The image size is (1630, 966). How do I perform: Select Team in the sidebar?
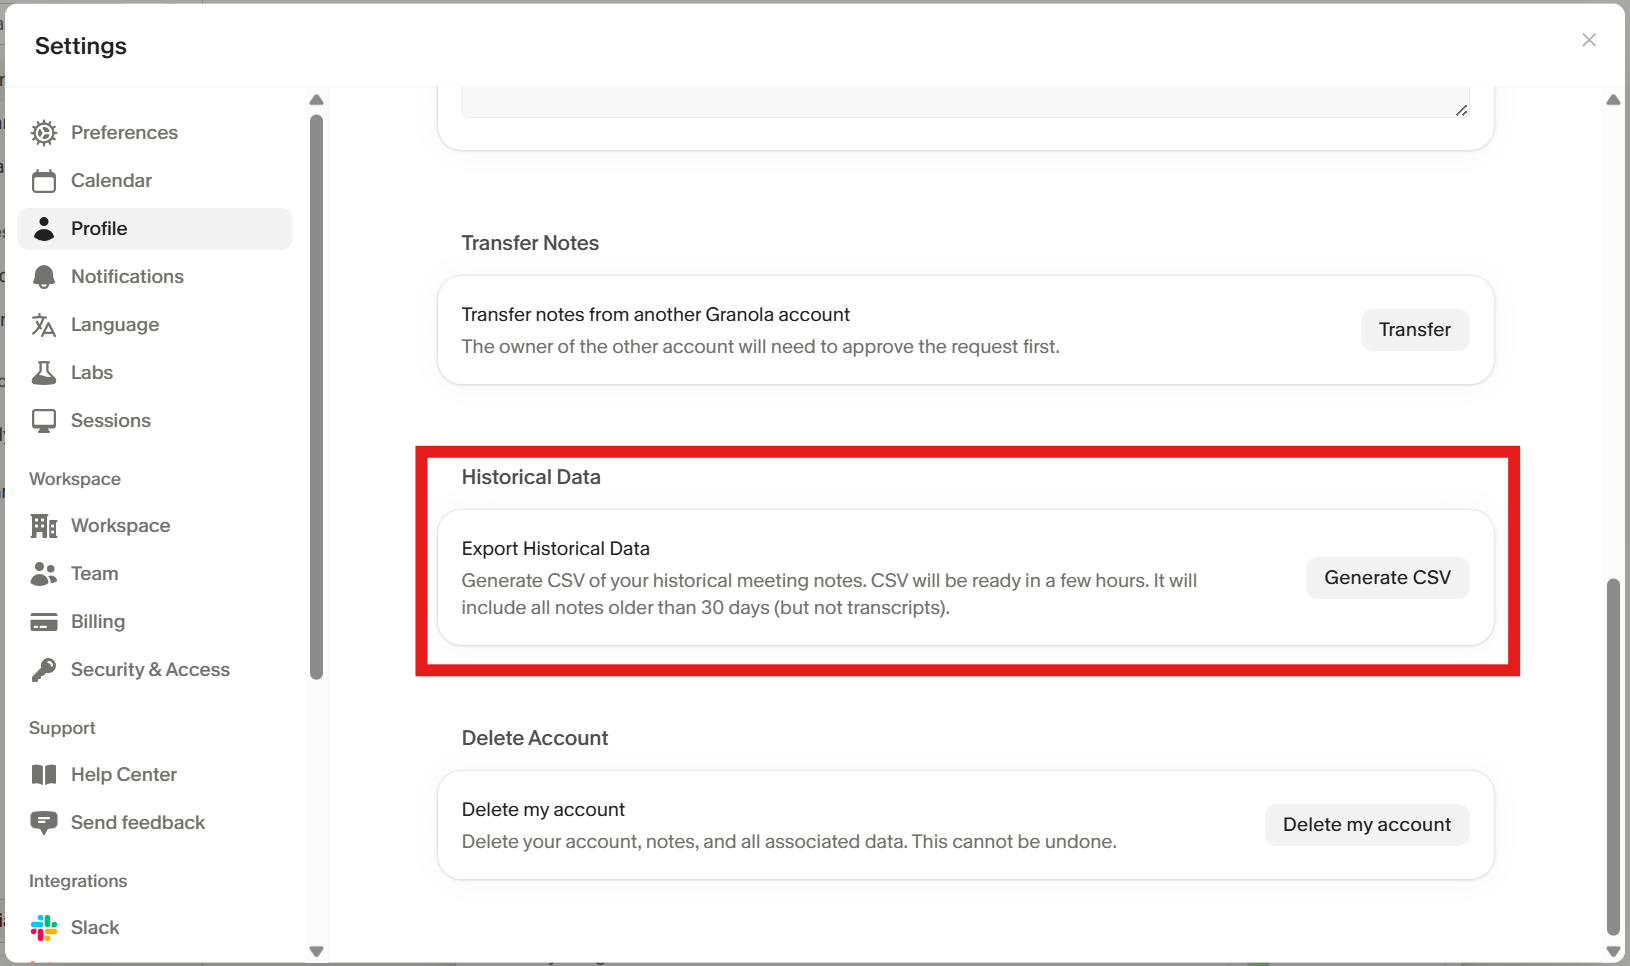point(94,574)
